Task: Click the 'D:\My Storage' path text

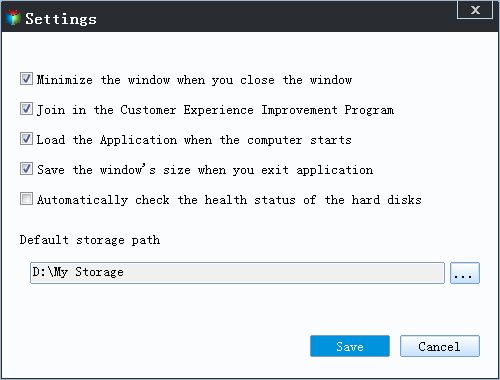Action: (78, 272)
